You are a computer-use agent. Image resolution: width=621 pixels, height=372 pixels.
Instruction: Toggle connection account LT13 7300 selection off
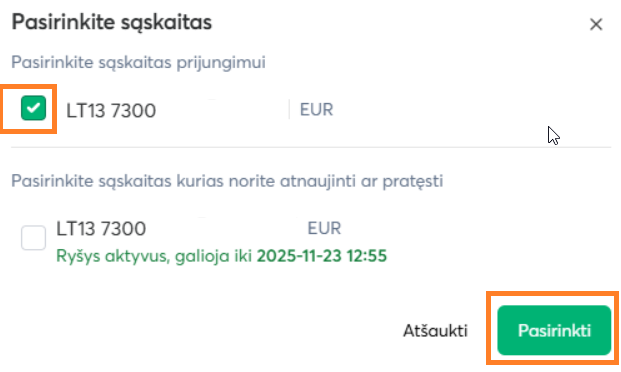(33, 108)
